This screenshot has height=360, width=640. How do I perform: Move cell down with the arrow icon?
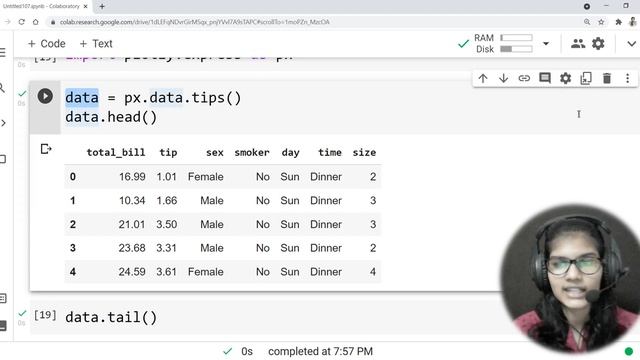coord(503,78)
